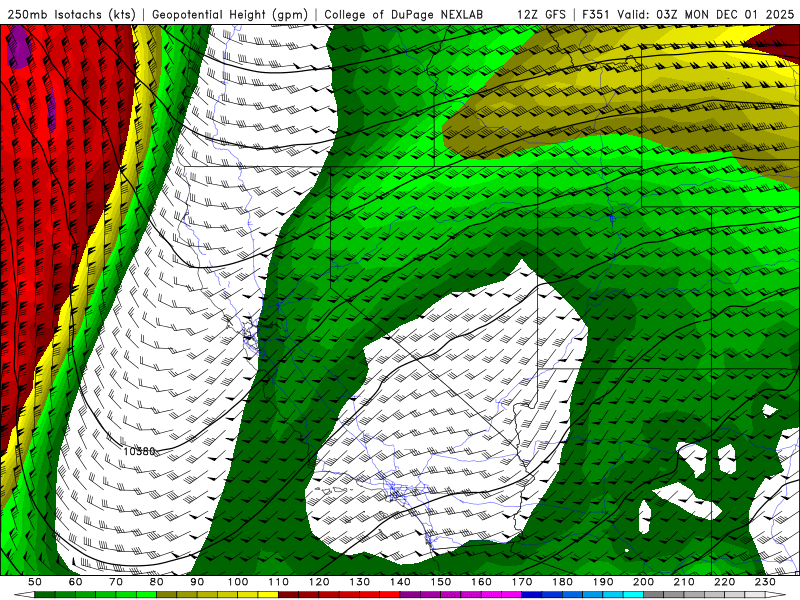The image size is (800, 600).
Task: Click the "220" color scale label
Action: [725, 582]
